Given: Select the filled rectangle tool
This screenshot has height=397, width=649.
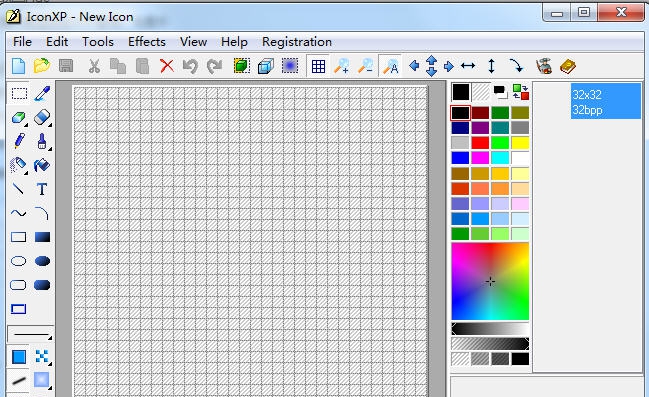Looking at the screenshot, I should [42, 237].
